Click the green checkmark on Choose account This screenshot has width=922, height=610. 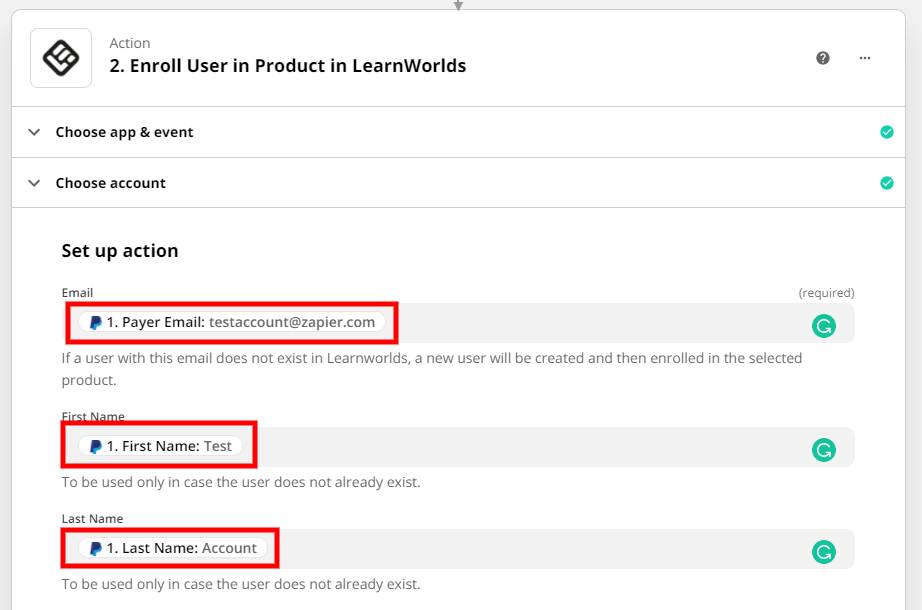pos(886,183)
